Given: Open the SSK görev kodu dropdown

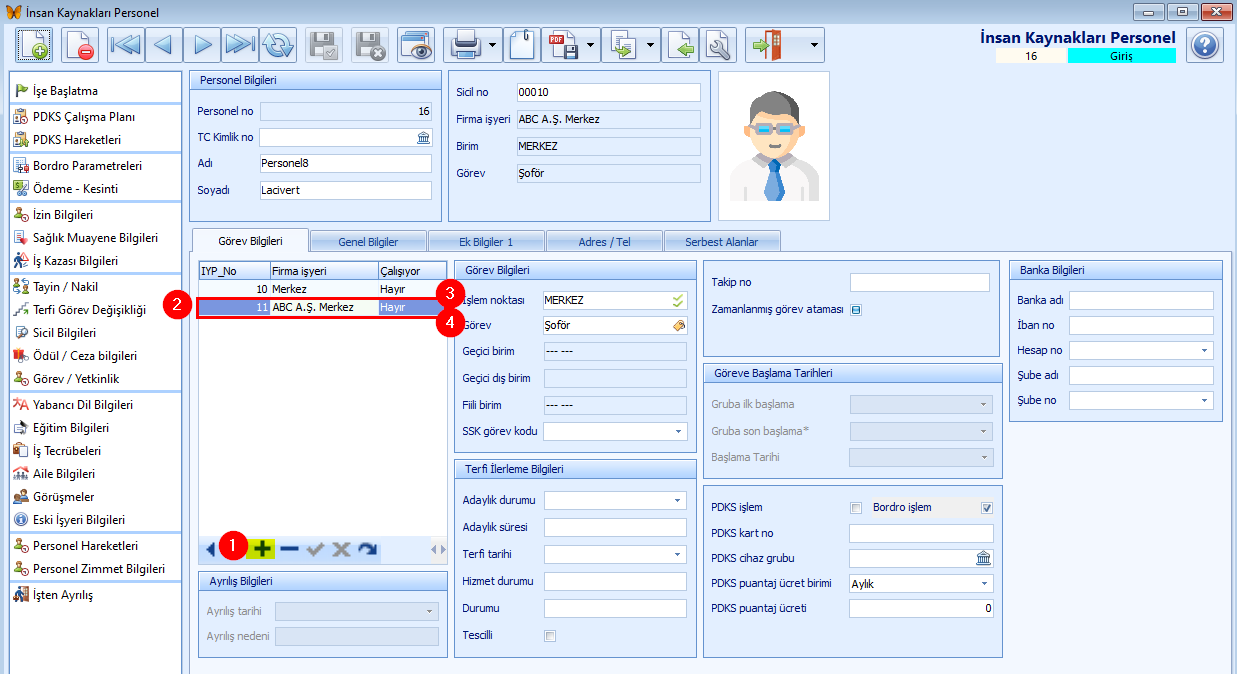Looking at the screenshot, I should (678, 432).
